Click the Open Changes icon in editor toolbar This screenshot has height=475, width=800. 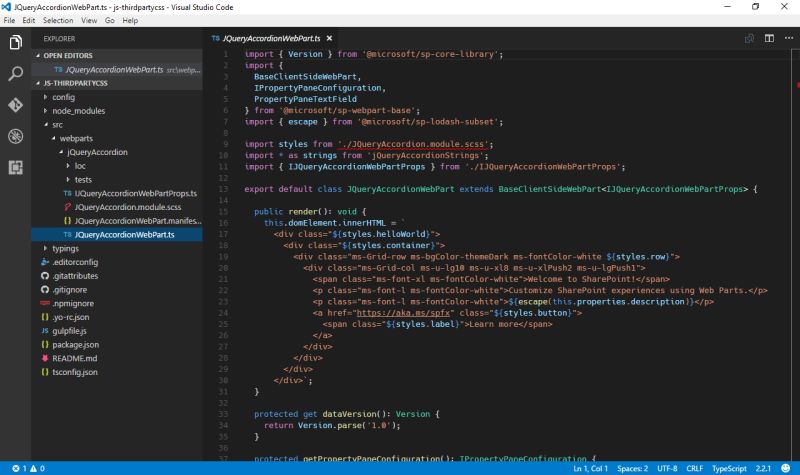(x=749, y=38)
